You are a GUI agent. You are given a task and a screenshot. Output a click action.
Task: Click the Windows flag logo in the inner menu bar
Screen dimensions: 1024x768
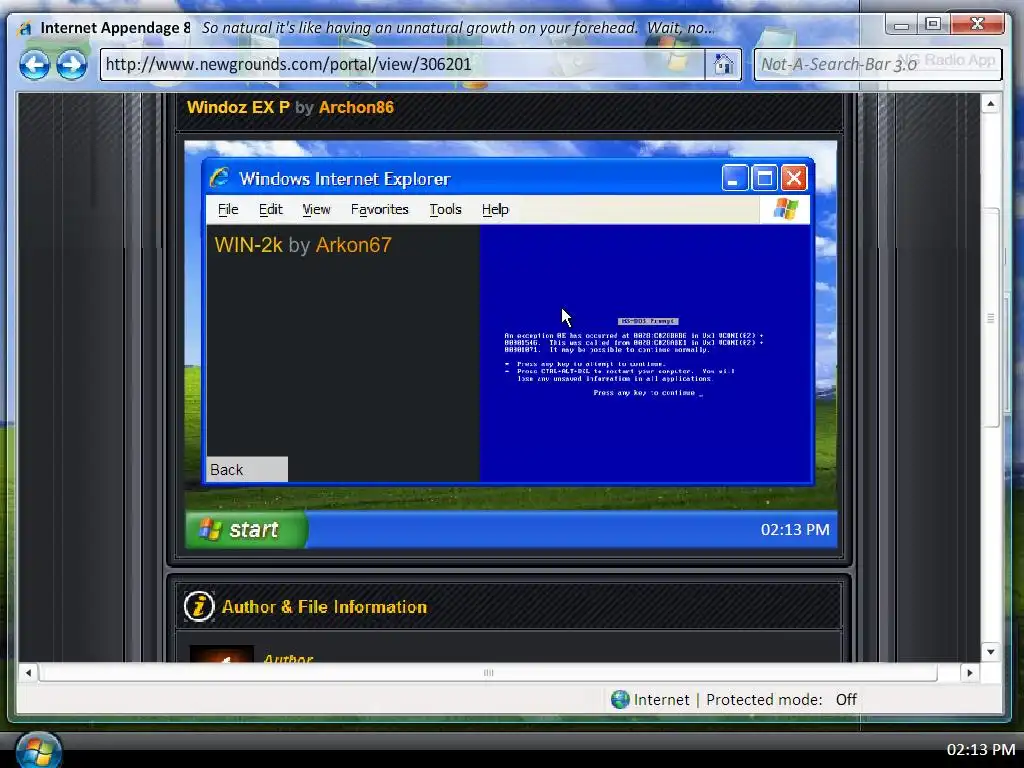click(786, 209)
